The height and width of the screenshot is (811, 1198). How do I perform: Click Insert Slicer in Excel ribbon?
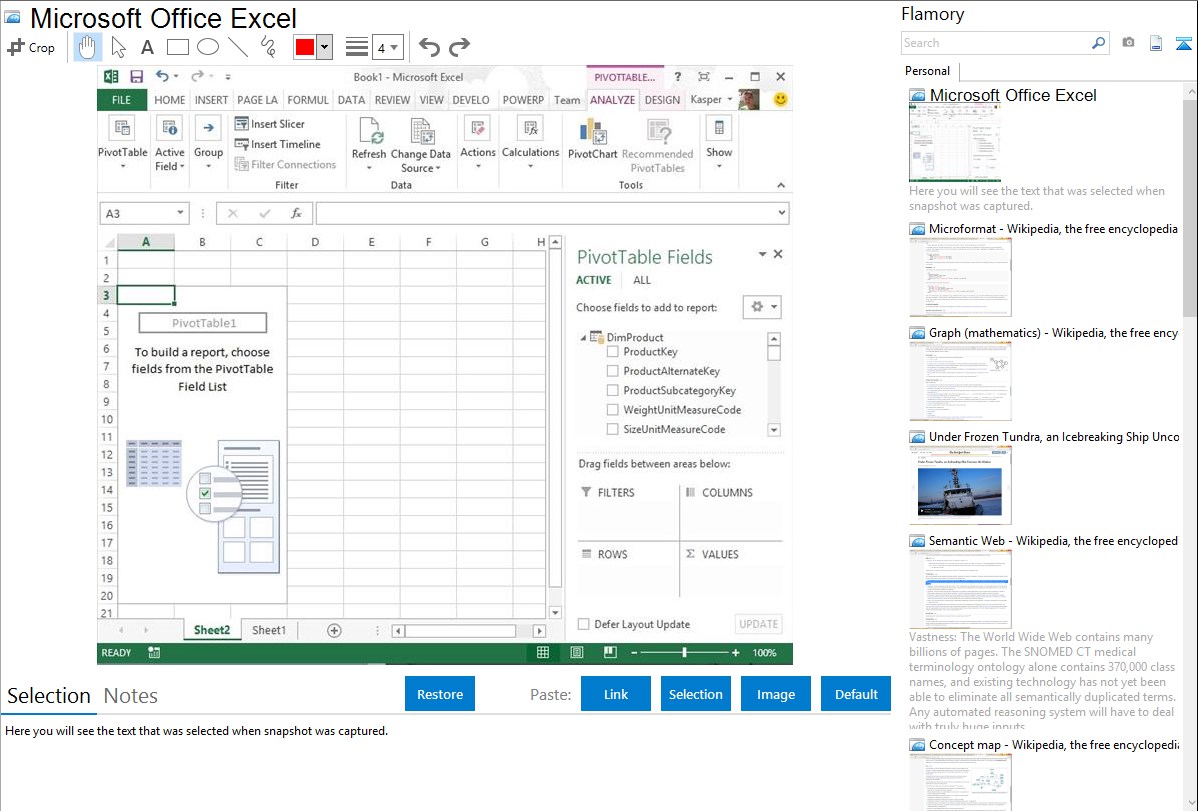270,124
